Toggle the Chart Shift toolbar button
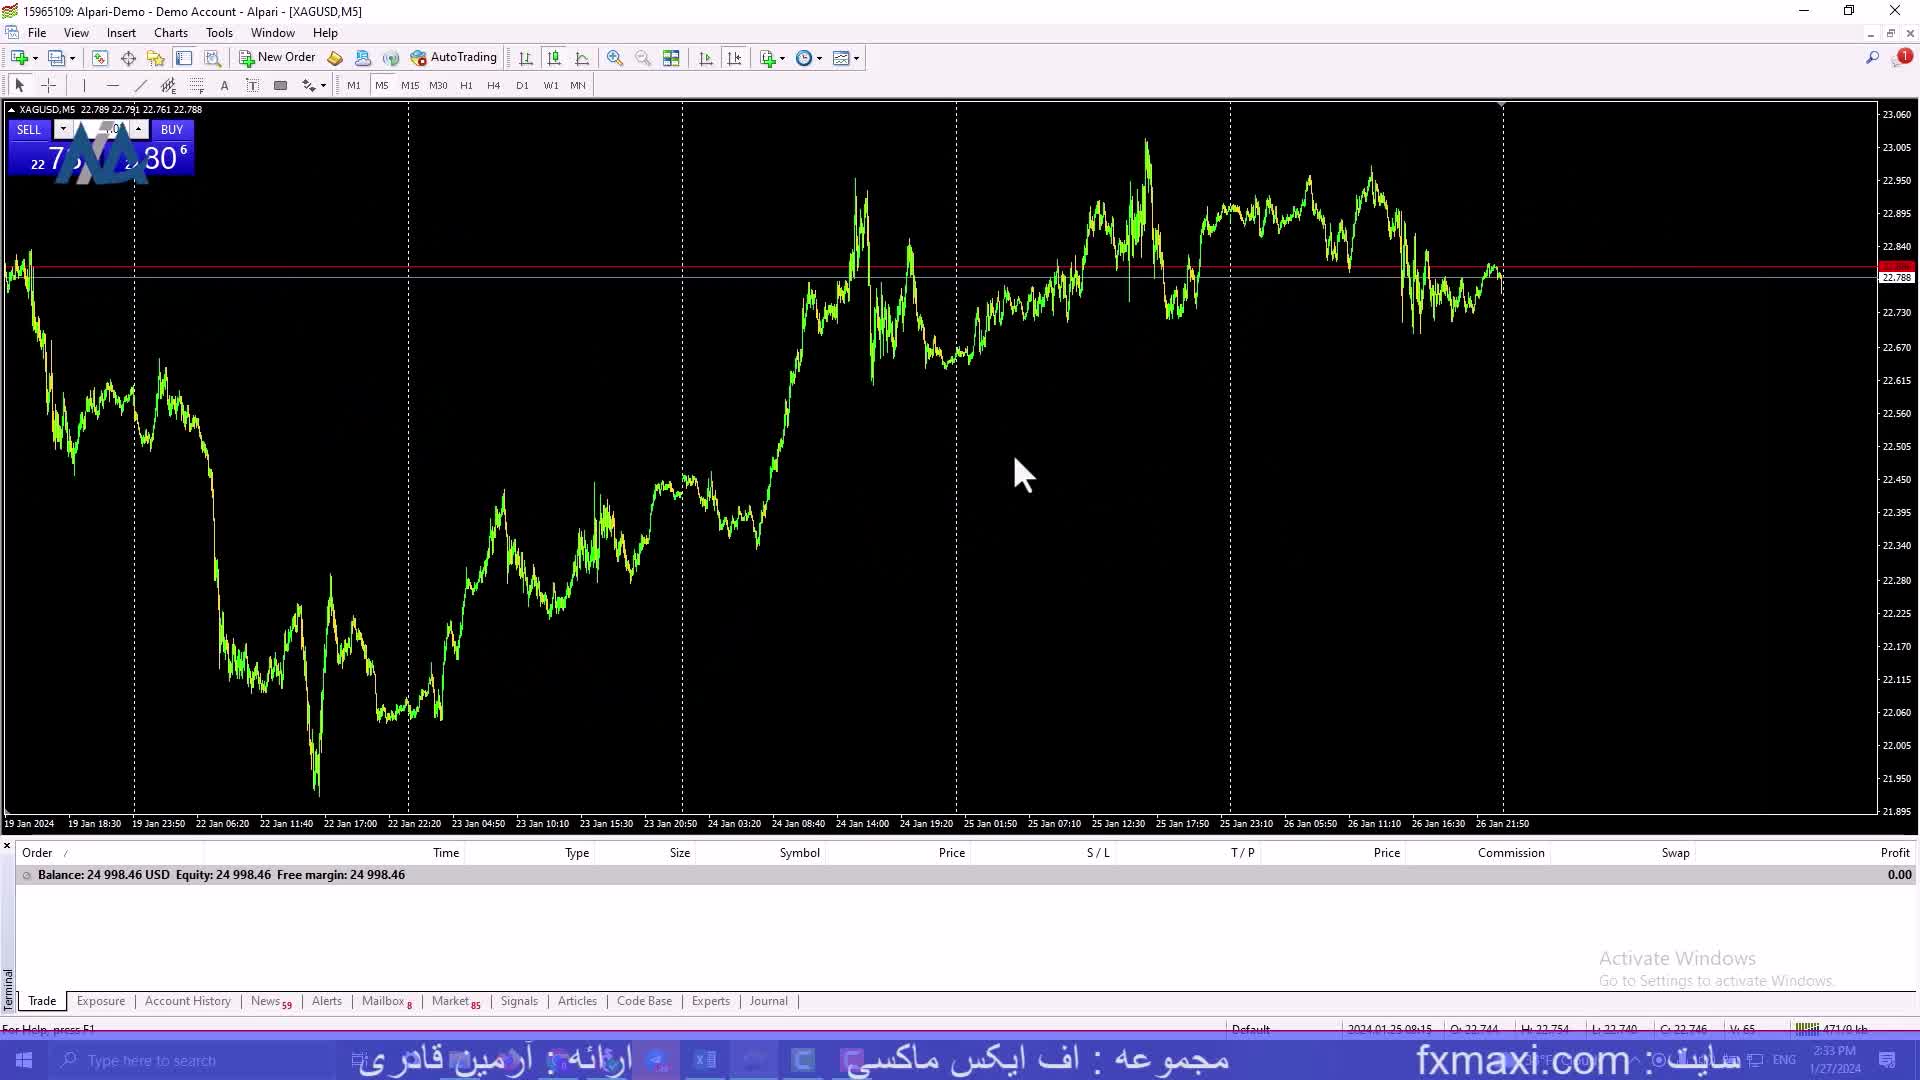The width and height of the screenshot is (1920, 1080). point(735,58)
